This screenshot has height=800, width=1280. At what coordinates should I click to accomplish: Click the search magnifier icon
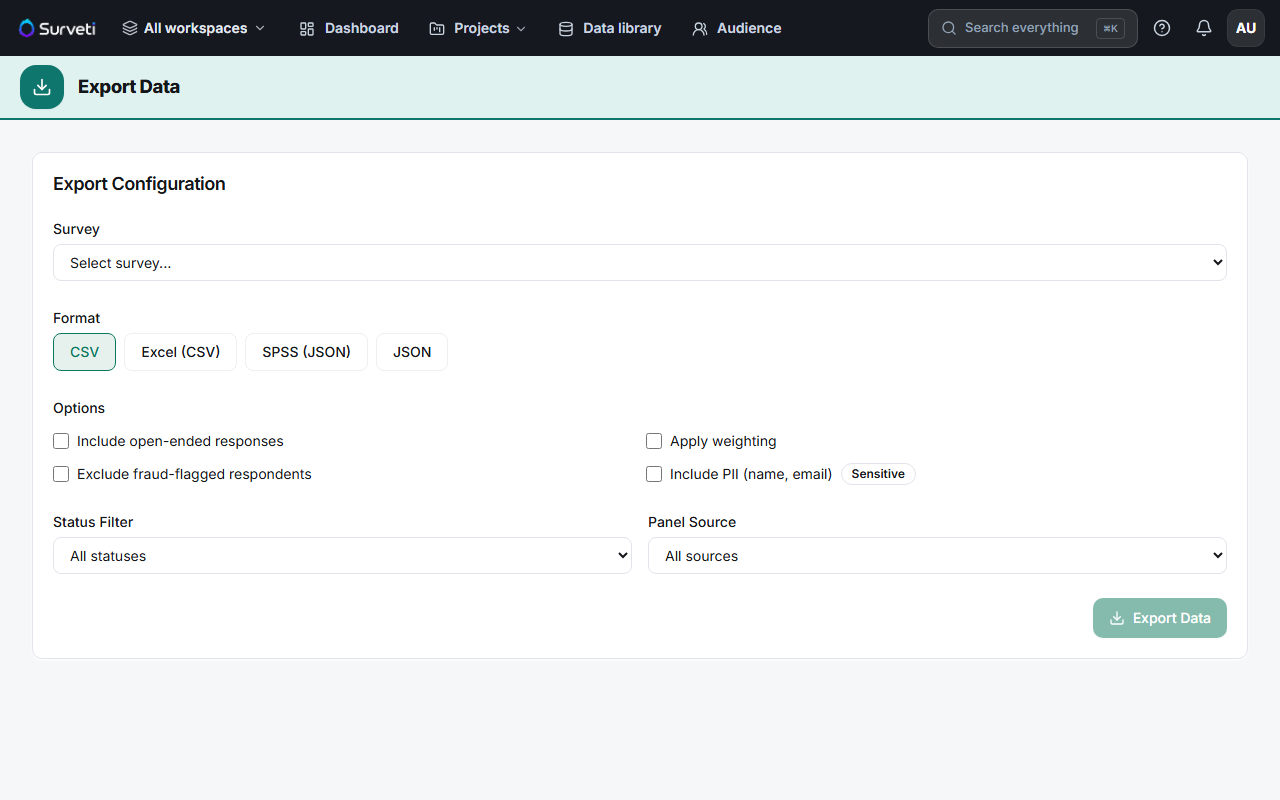coord(949,28)
